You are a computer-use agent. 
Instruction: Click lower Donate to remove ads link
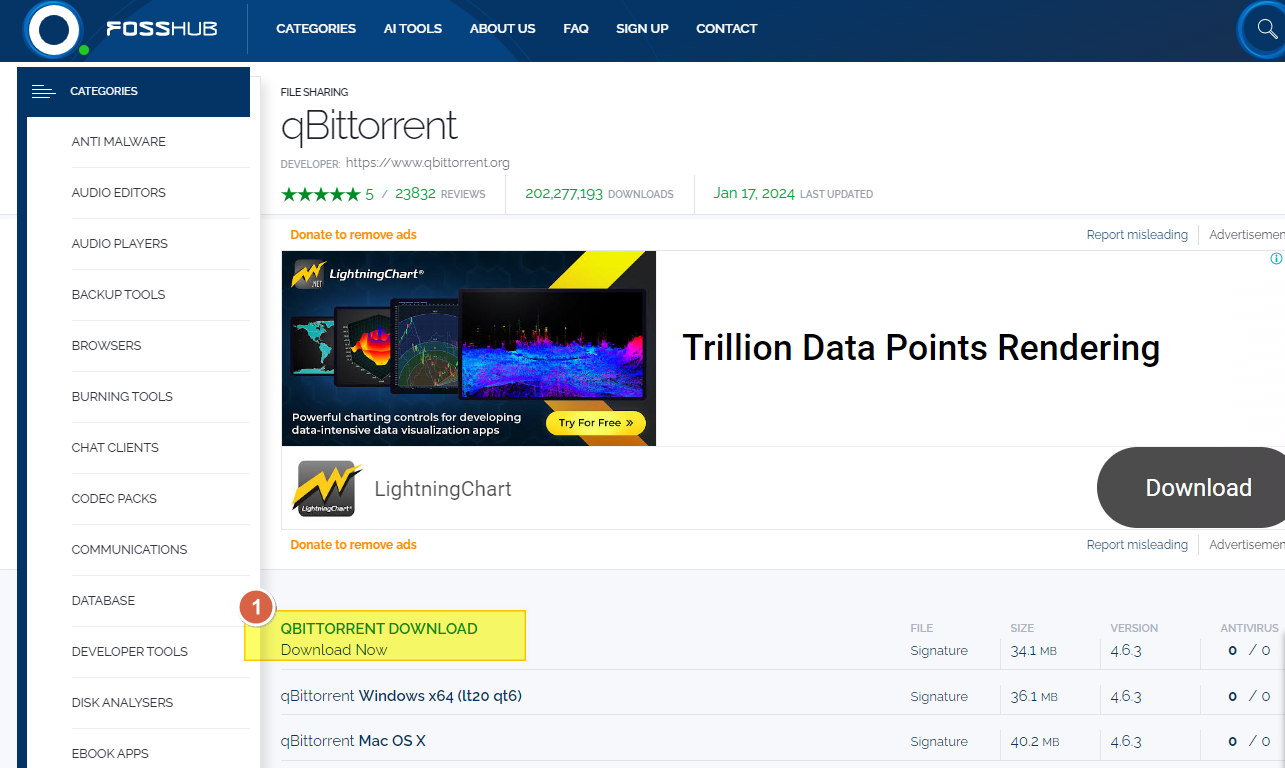[353, 545]
